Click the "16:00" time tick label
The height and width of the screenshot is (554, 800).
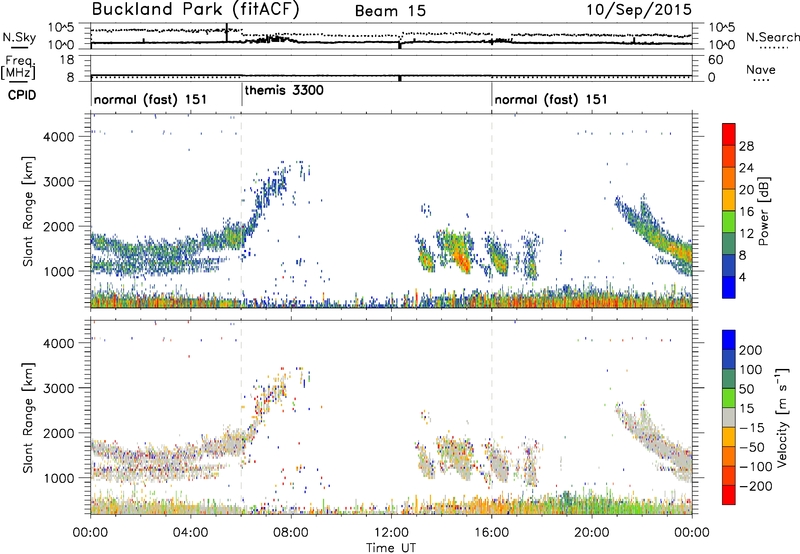(491, 533)
